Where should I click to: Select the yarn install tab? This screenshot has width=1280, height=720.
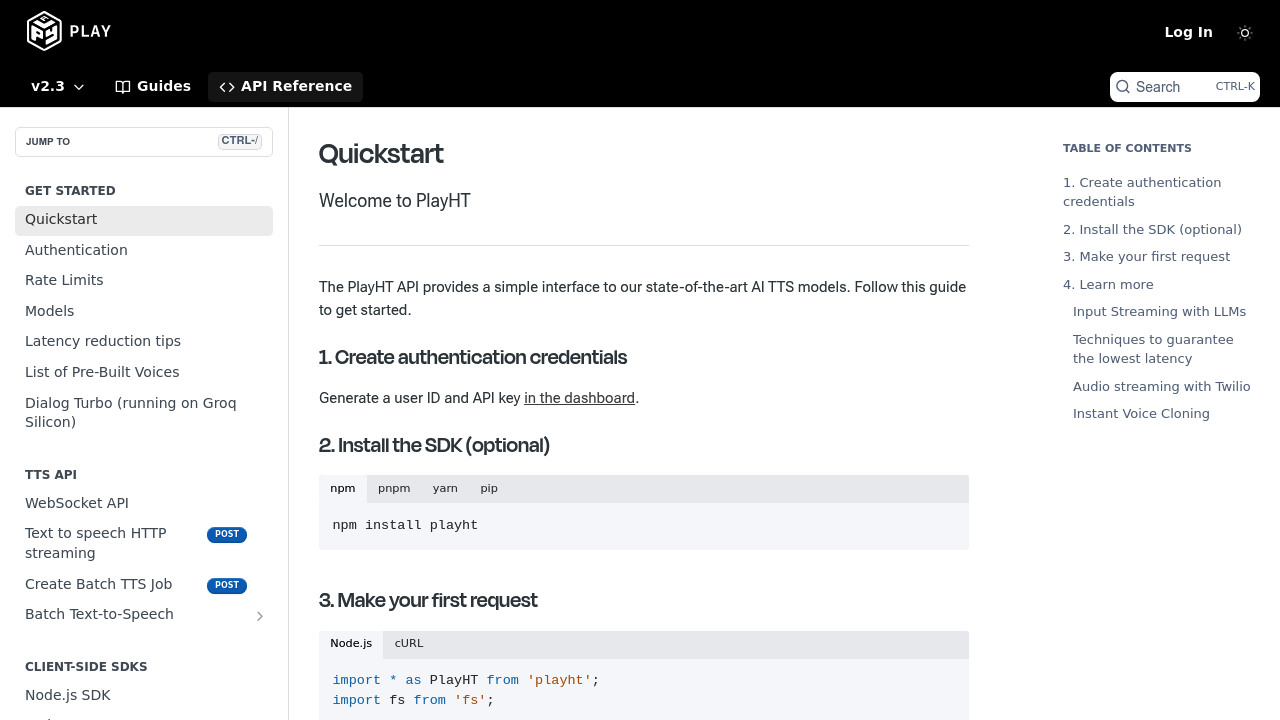[x=445, y=489]
